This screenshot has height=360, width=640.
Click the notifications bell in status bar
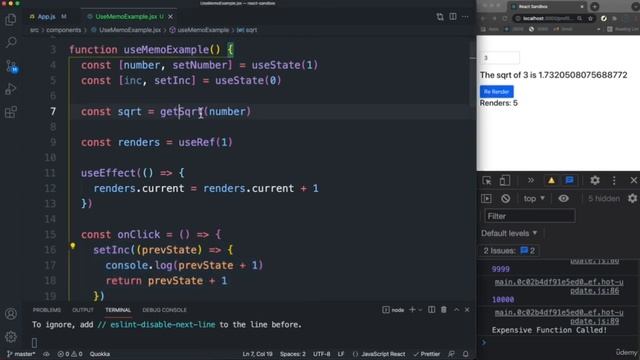[x=465, y=354]
